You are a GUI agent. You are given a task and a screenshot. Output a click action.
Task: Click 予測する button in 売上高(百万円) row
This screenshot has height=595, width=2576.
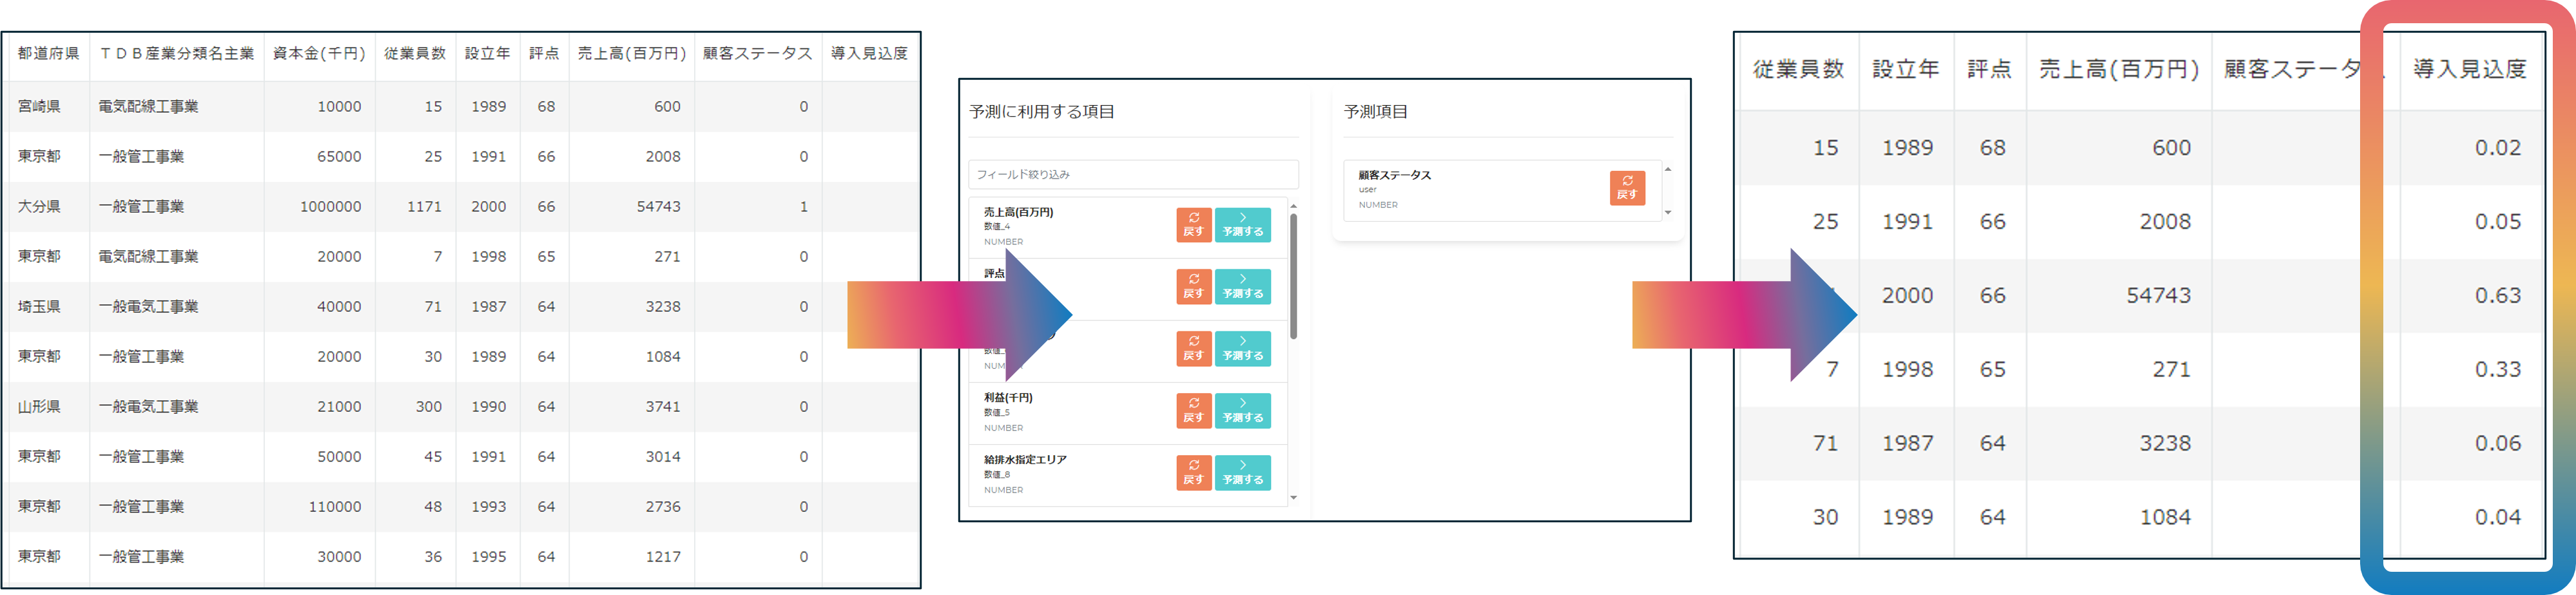[x=1242, y=225]
